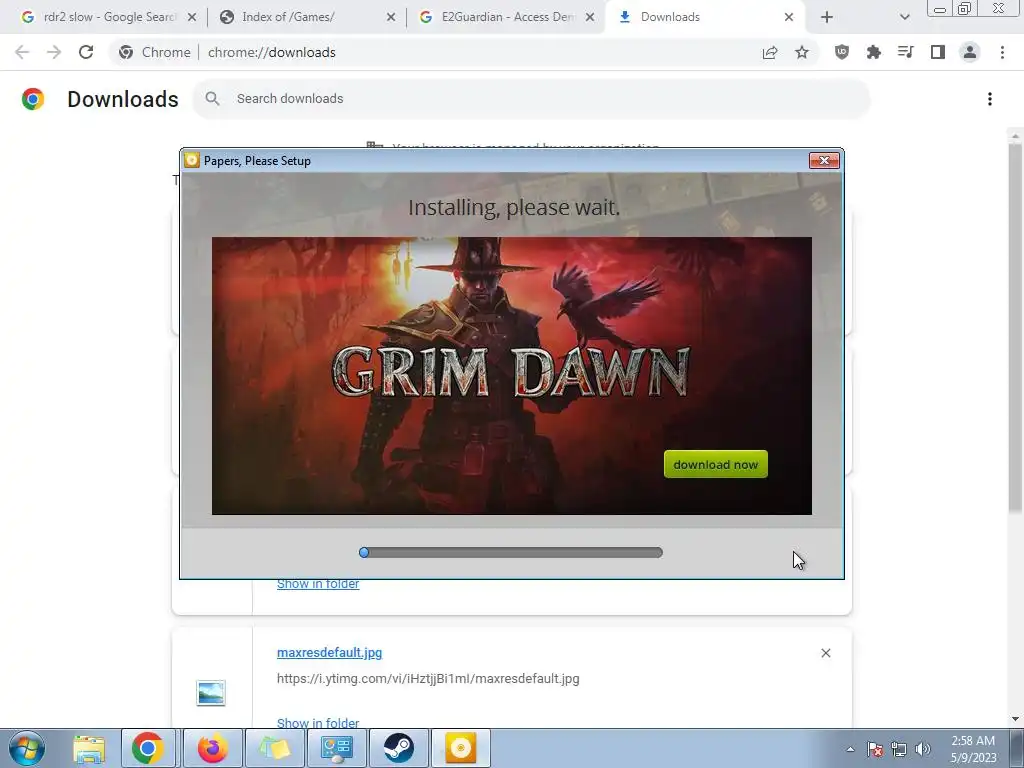The image size is (1024, 768).
Task: Close the Index of /Games/ tab
Action: (x=391, y=18)
